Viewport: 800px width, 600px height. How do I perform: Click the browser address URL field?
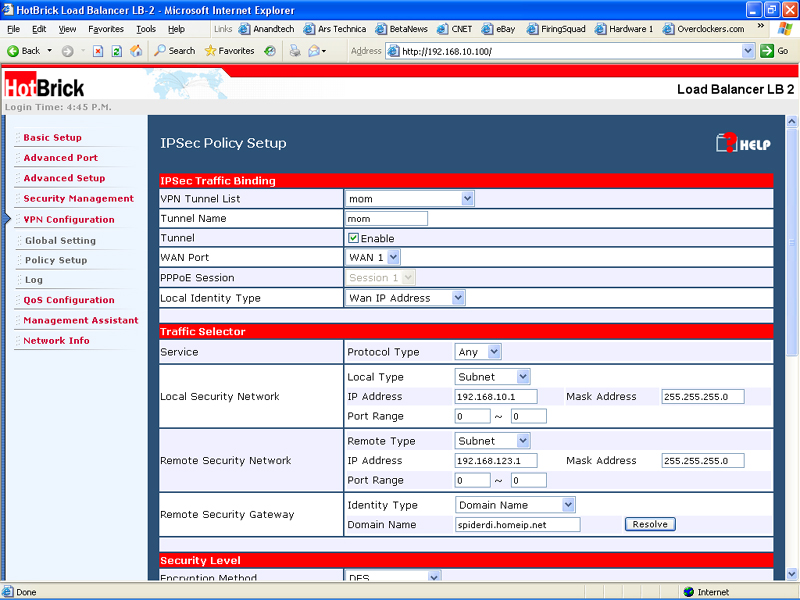pyautogui.click(x=570, y=51)
